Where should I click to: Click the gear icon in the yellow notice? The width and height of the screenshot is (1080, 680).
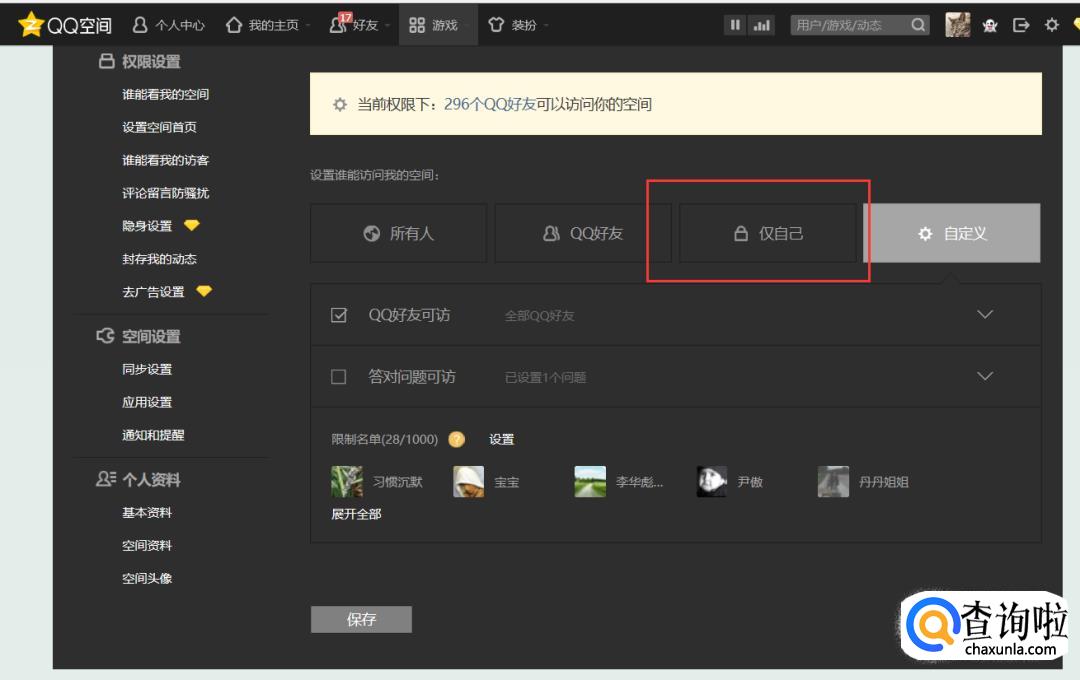(340, 105)
